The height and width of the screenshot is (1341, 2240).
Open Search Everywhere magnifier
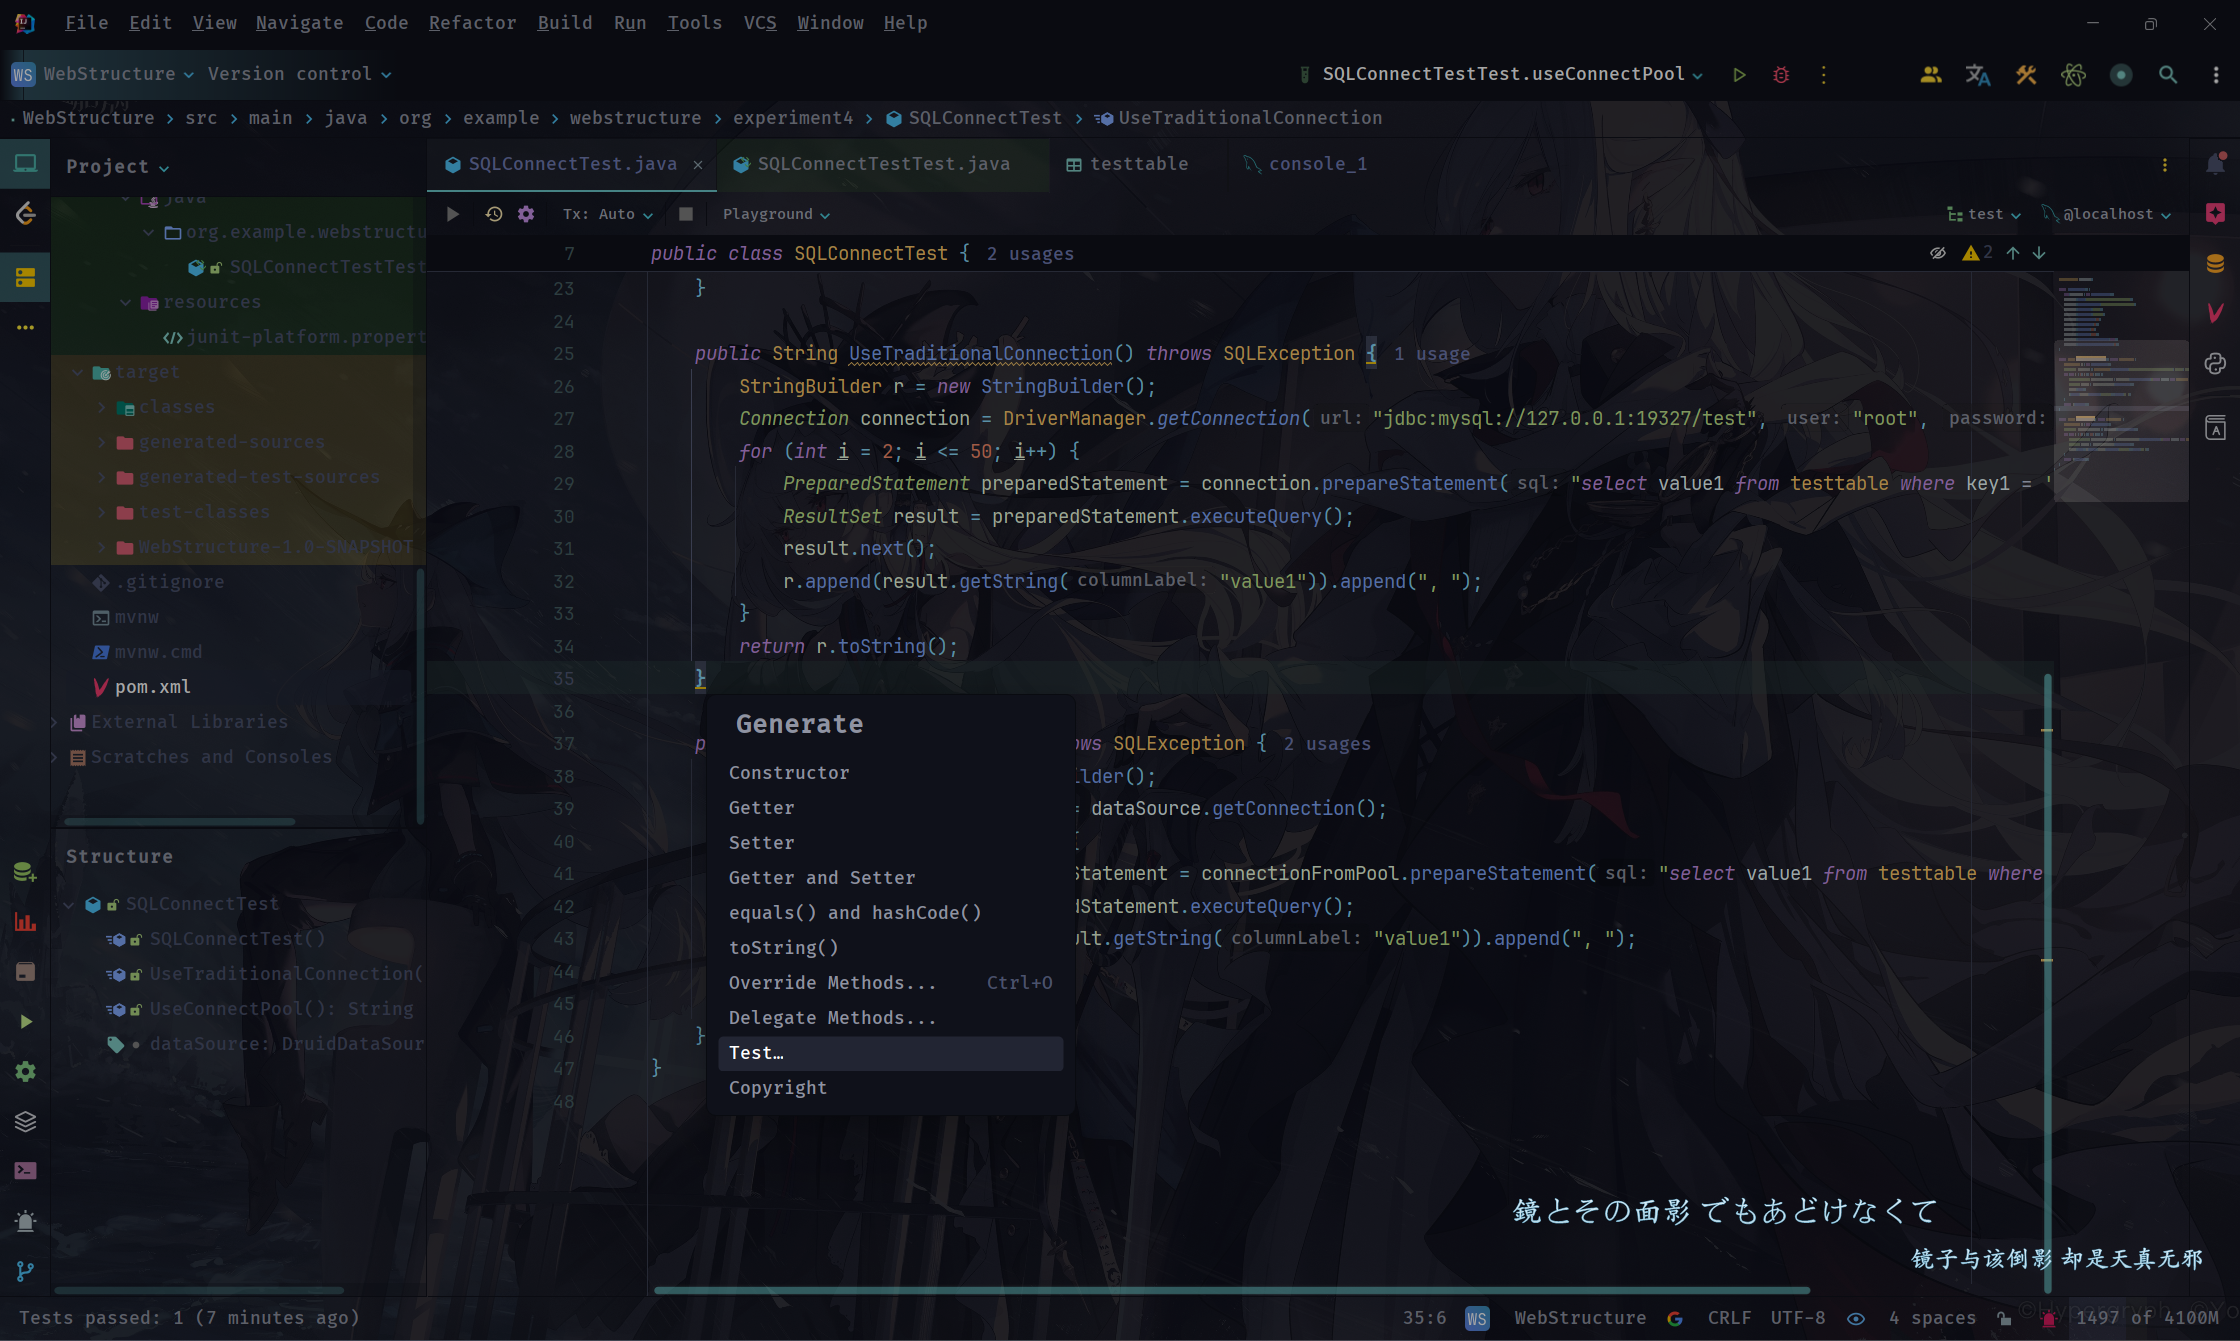[x=2168, y=75]
